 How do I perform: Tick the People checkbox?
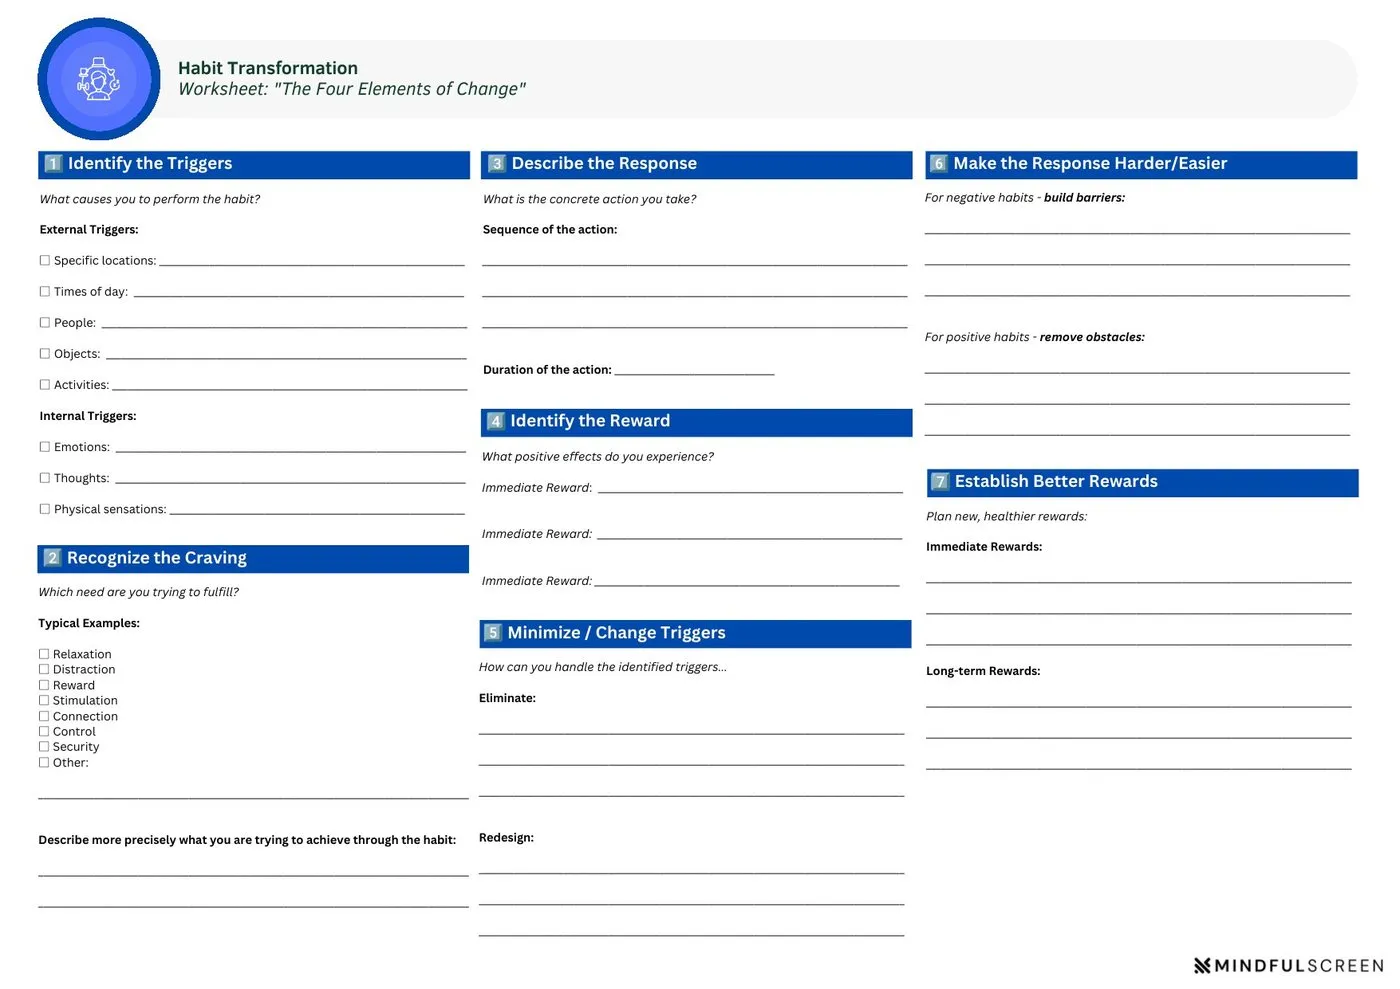(x=45, y=323)
